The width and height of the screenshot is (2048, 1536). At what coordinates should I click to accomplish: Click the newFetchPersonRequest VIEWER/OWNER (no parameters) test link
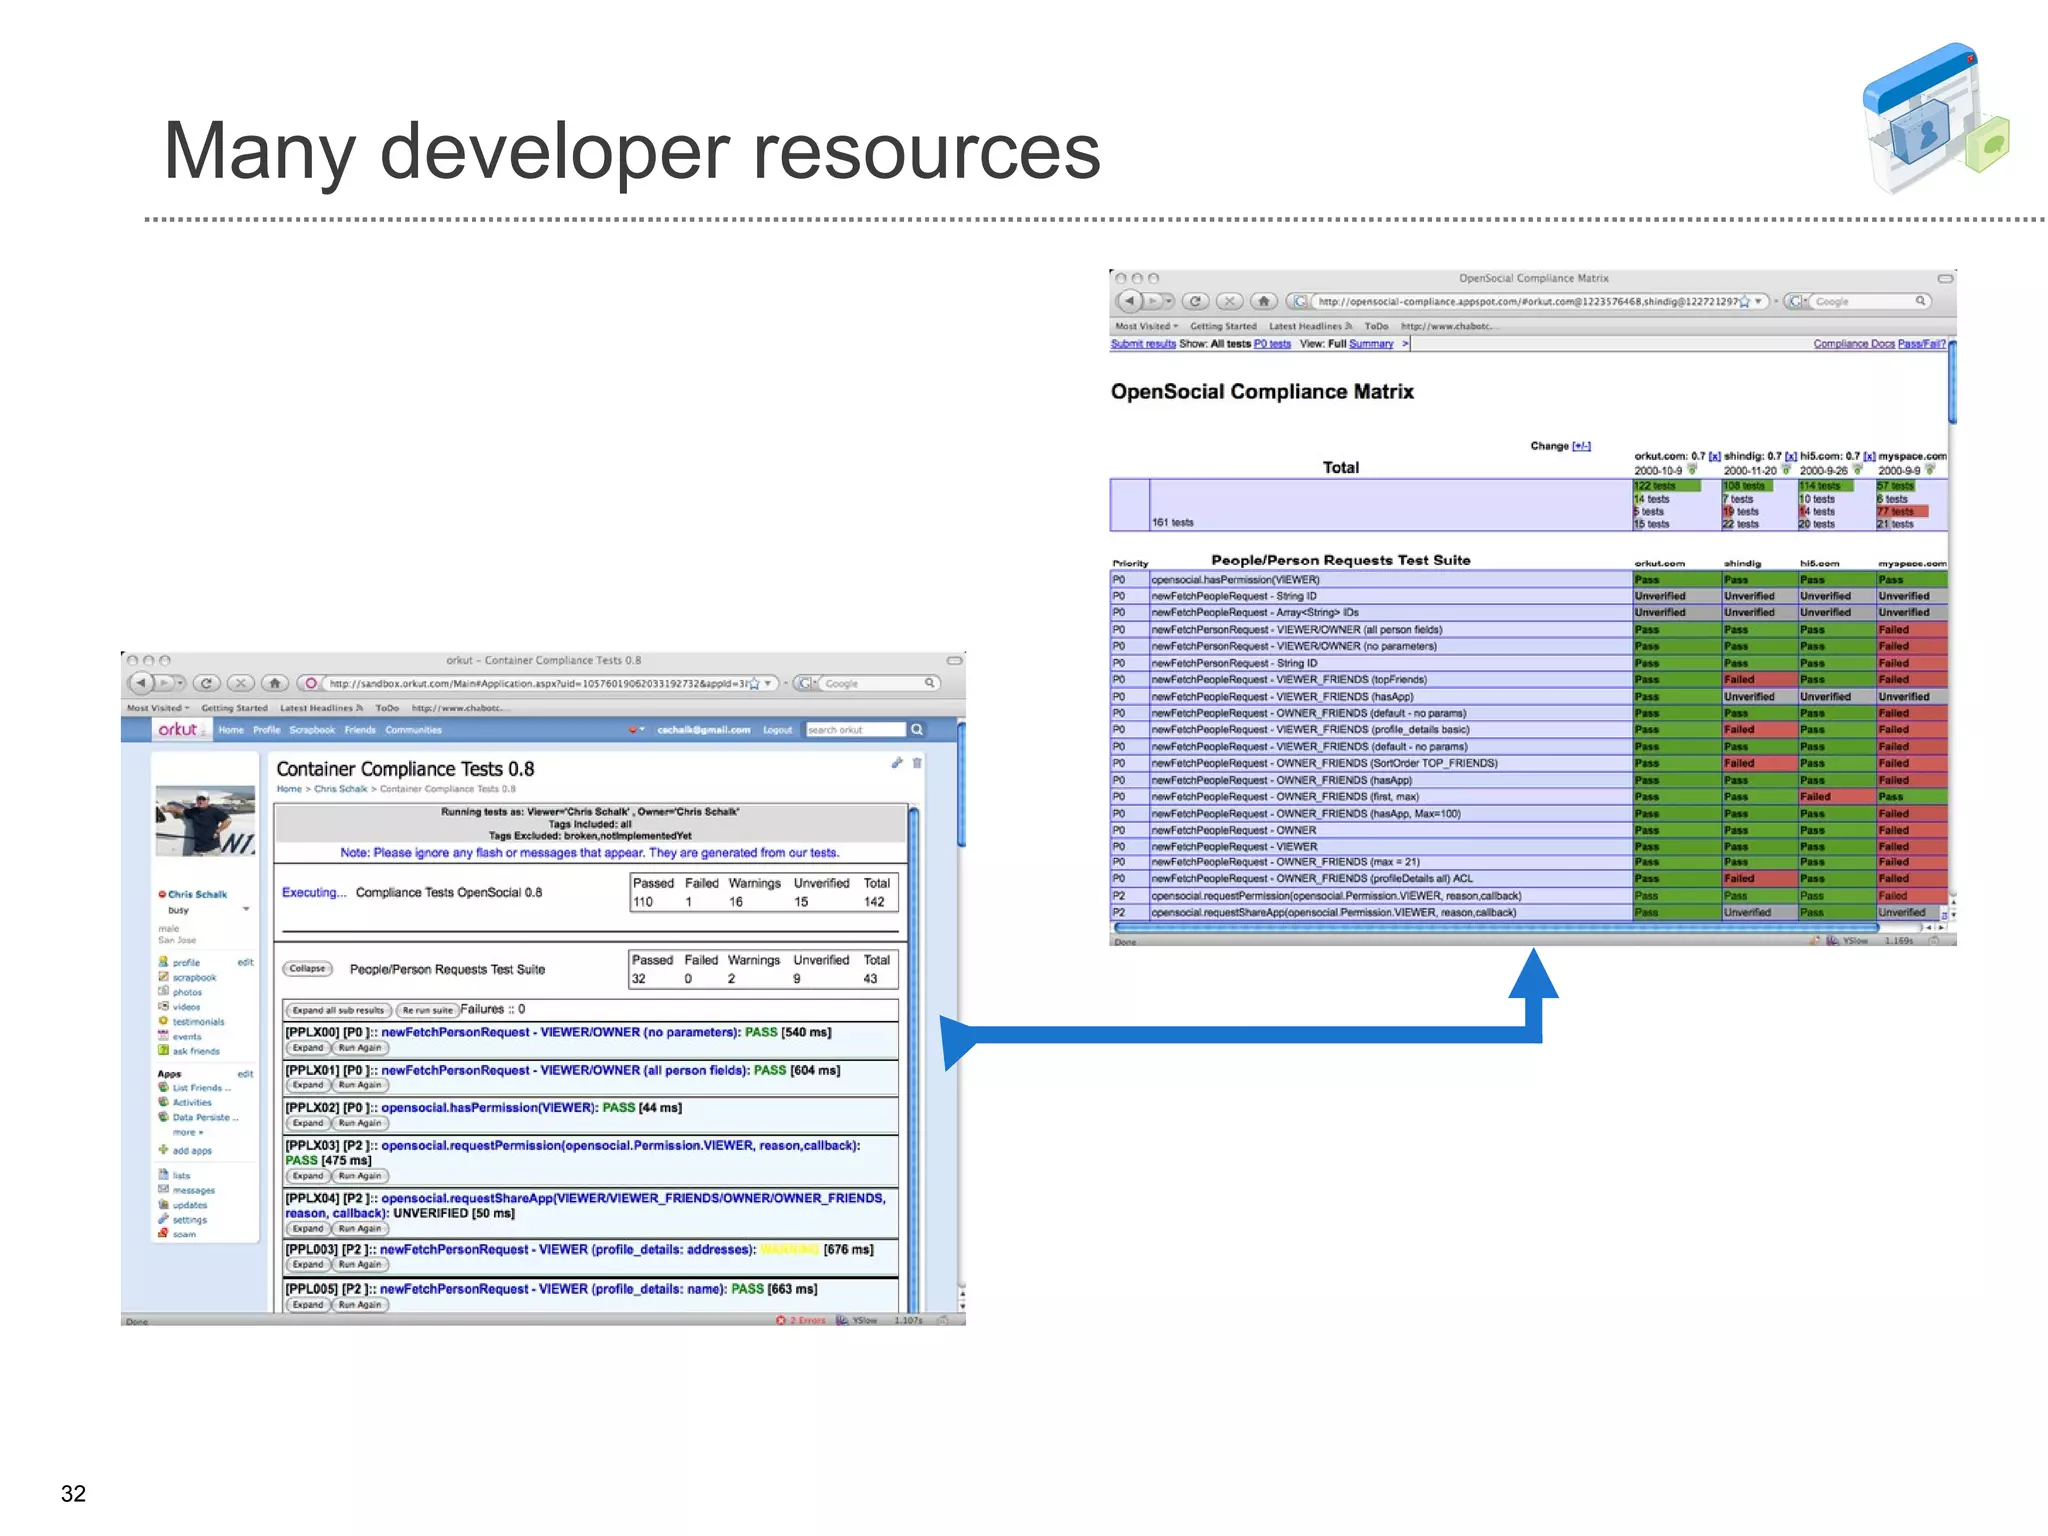click(x=560, y=1033)
